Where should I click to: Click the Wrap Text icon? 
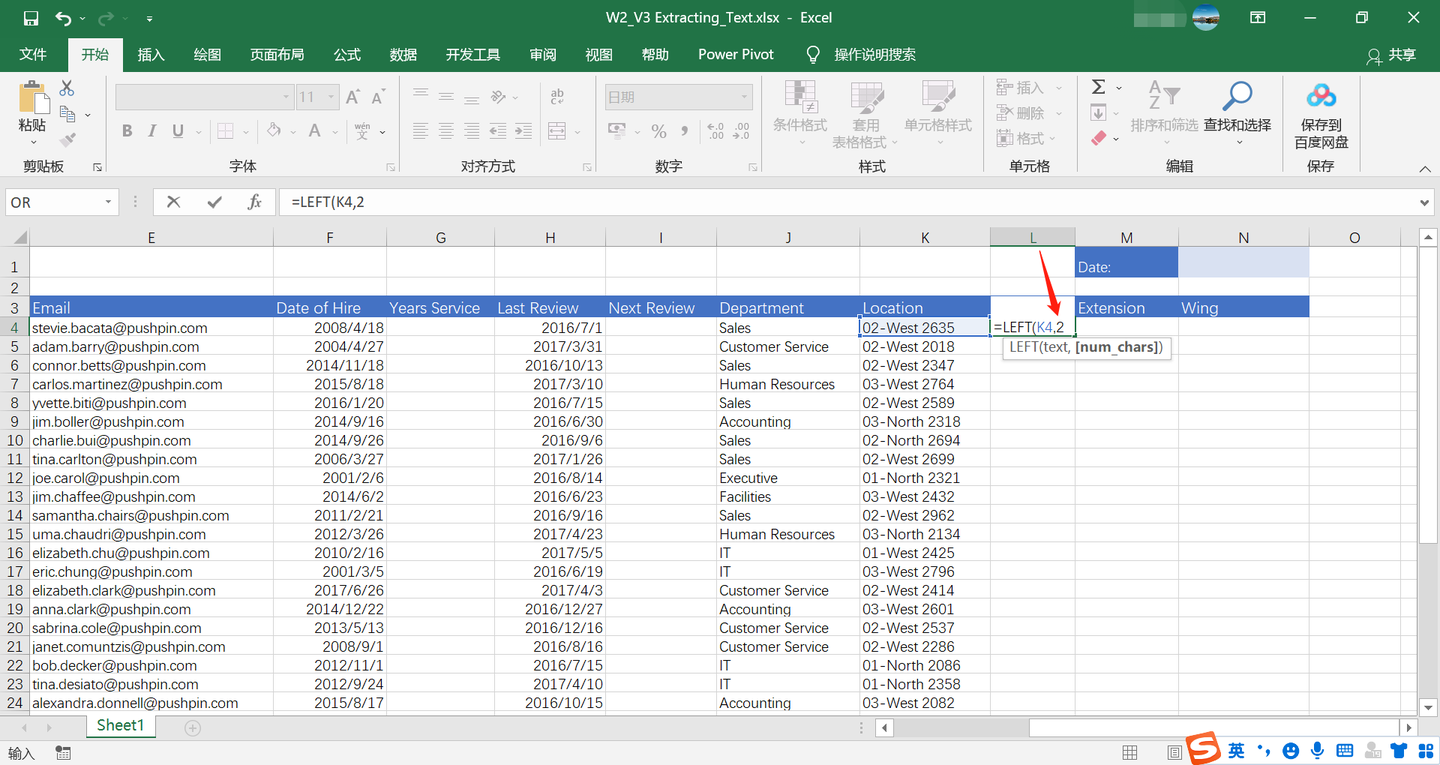tap(557, 97)
